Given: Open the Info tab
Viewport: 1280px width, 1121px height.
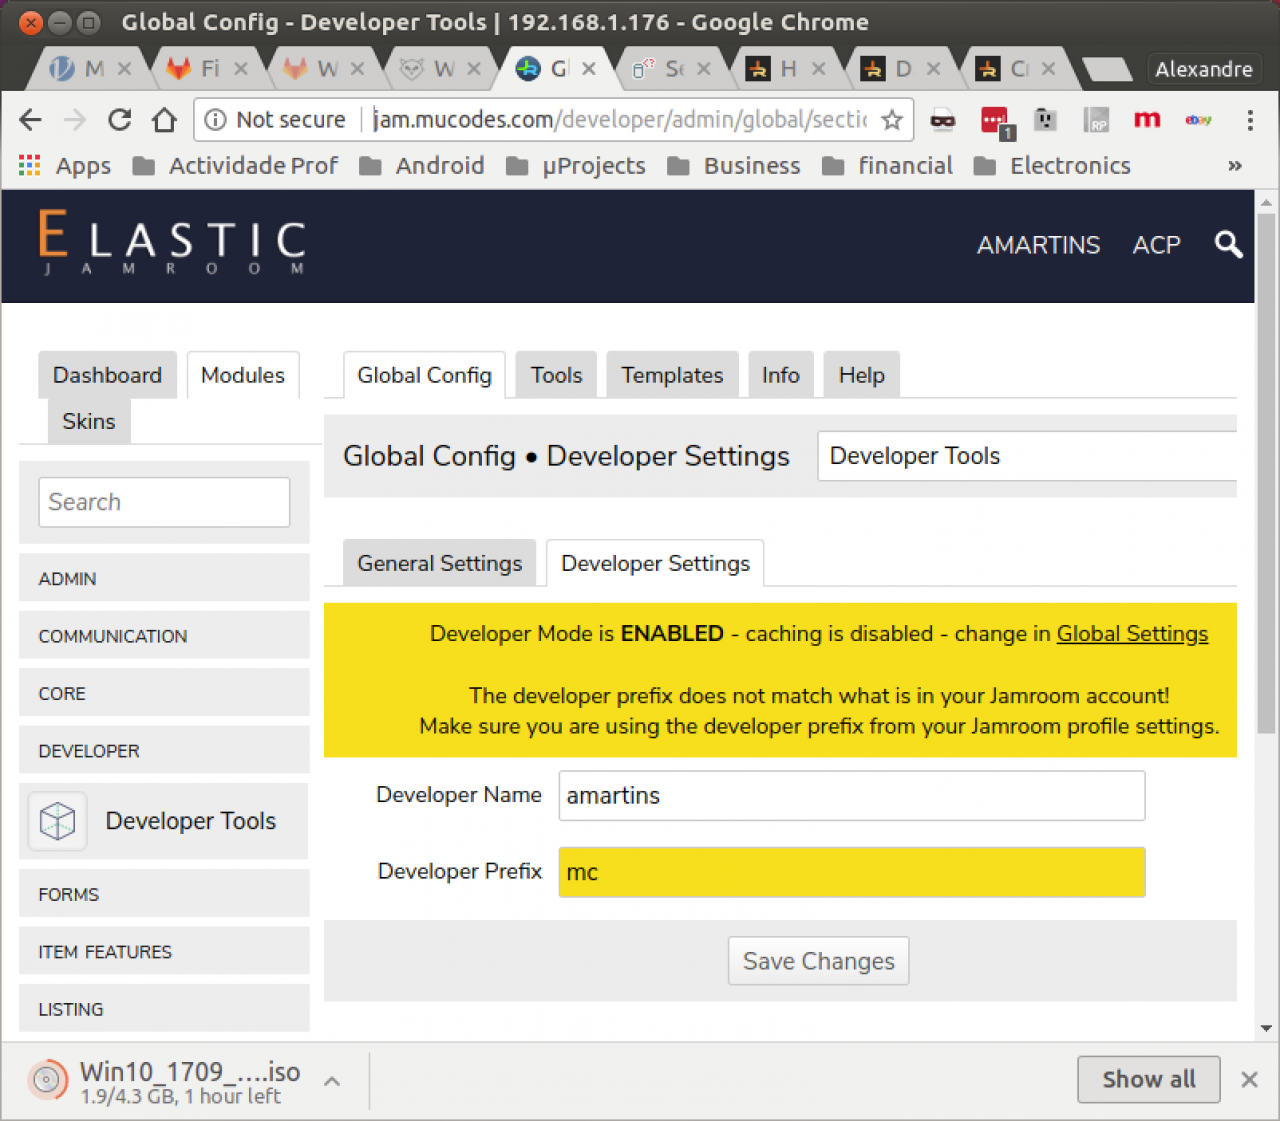Looking at the screenshot, I should [781, 375].
